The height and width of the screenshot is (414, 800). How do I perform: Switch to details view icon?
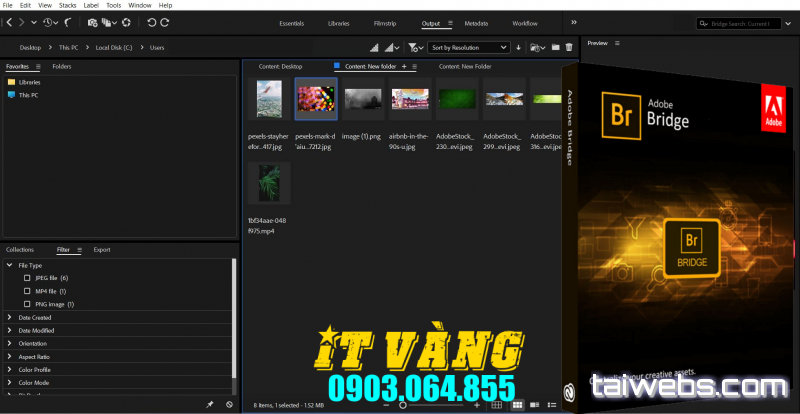[x=535, y=405]
